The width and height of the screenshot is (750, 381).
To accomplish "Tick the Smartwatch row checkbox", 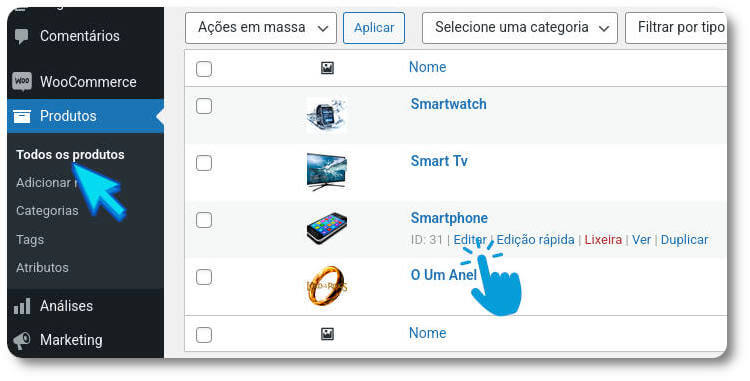I will pyautogui.click(x=204, y=106).
